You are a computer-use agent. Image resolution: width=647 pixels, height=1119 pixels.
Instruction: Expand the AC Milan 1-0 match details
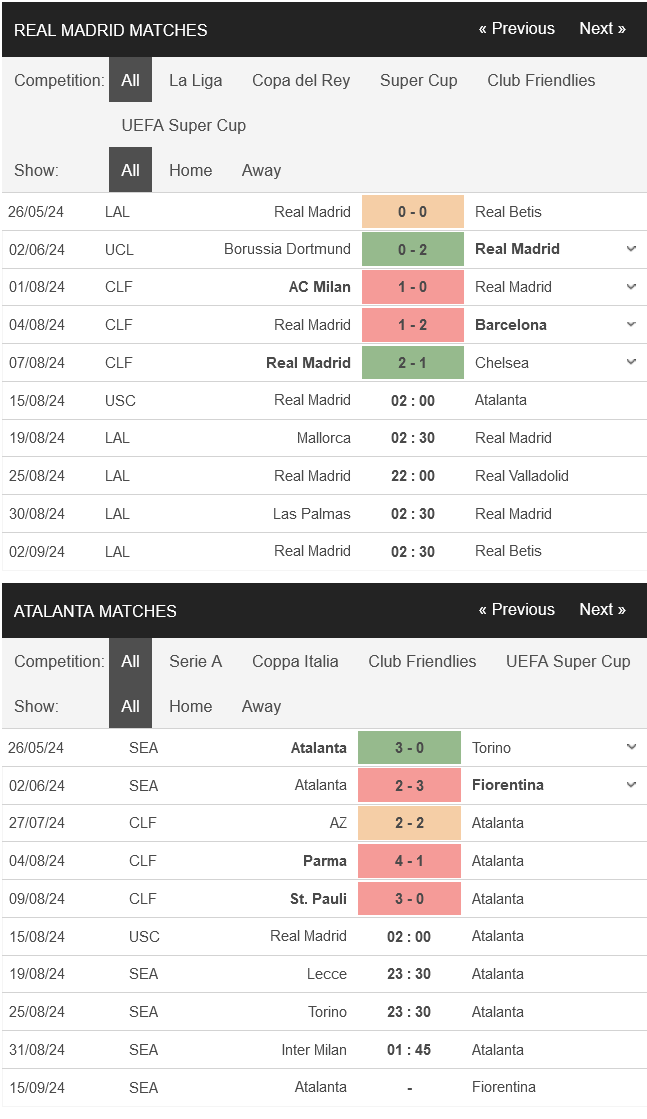point(631,287)
